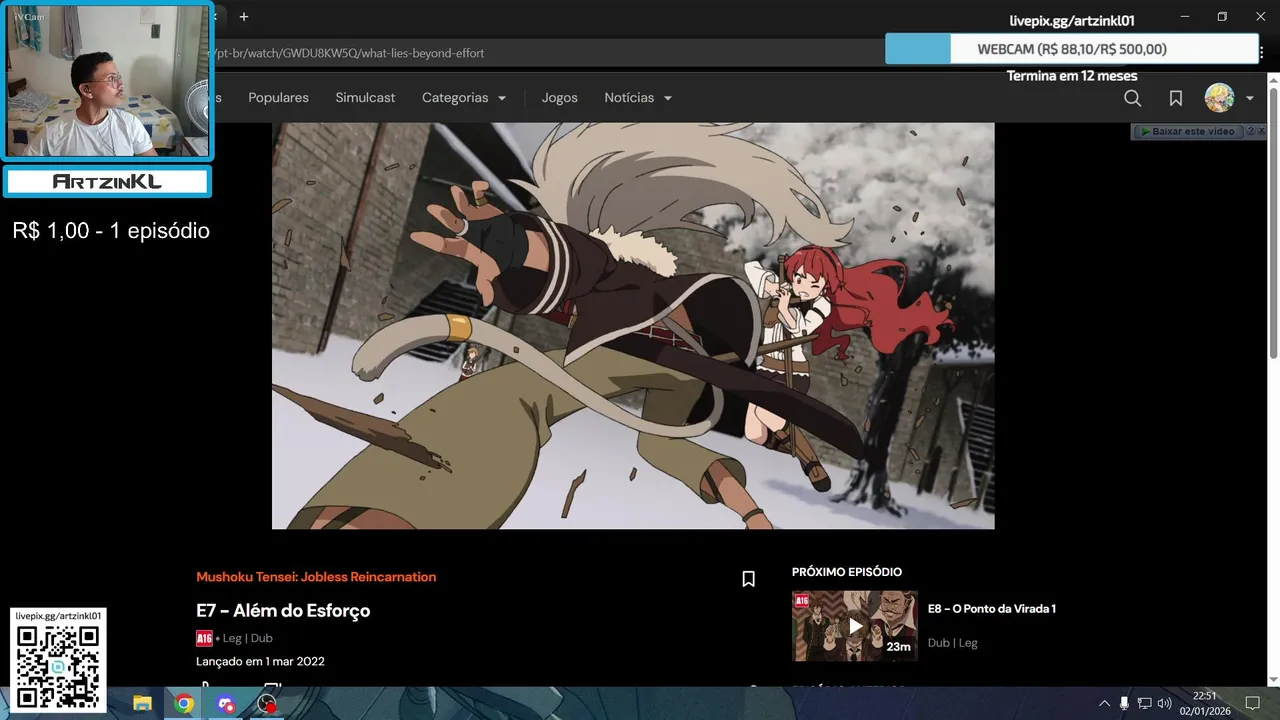Close the Baixar este vídeo bar
1280x720 pixels.
click(x=1262, y=132)
